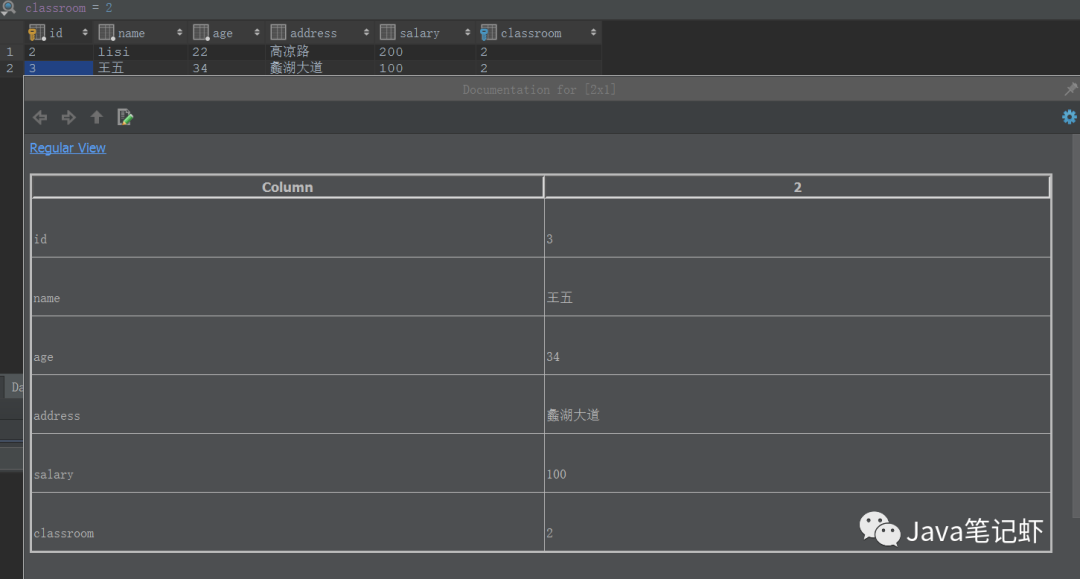Screen dimensions: 1080x579
Task: Sort by age using its sort arrows
Action: pyautogui.click(x=257, y=32)
